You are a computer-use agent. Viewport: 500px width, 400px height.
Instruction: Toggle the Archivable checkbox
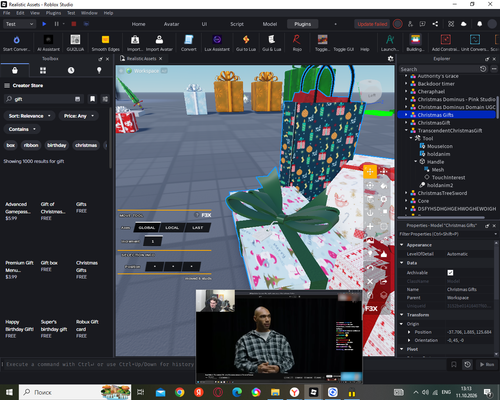point(450,273)
